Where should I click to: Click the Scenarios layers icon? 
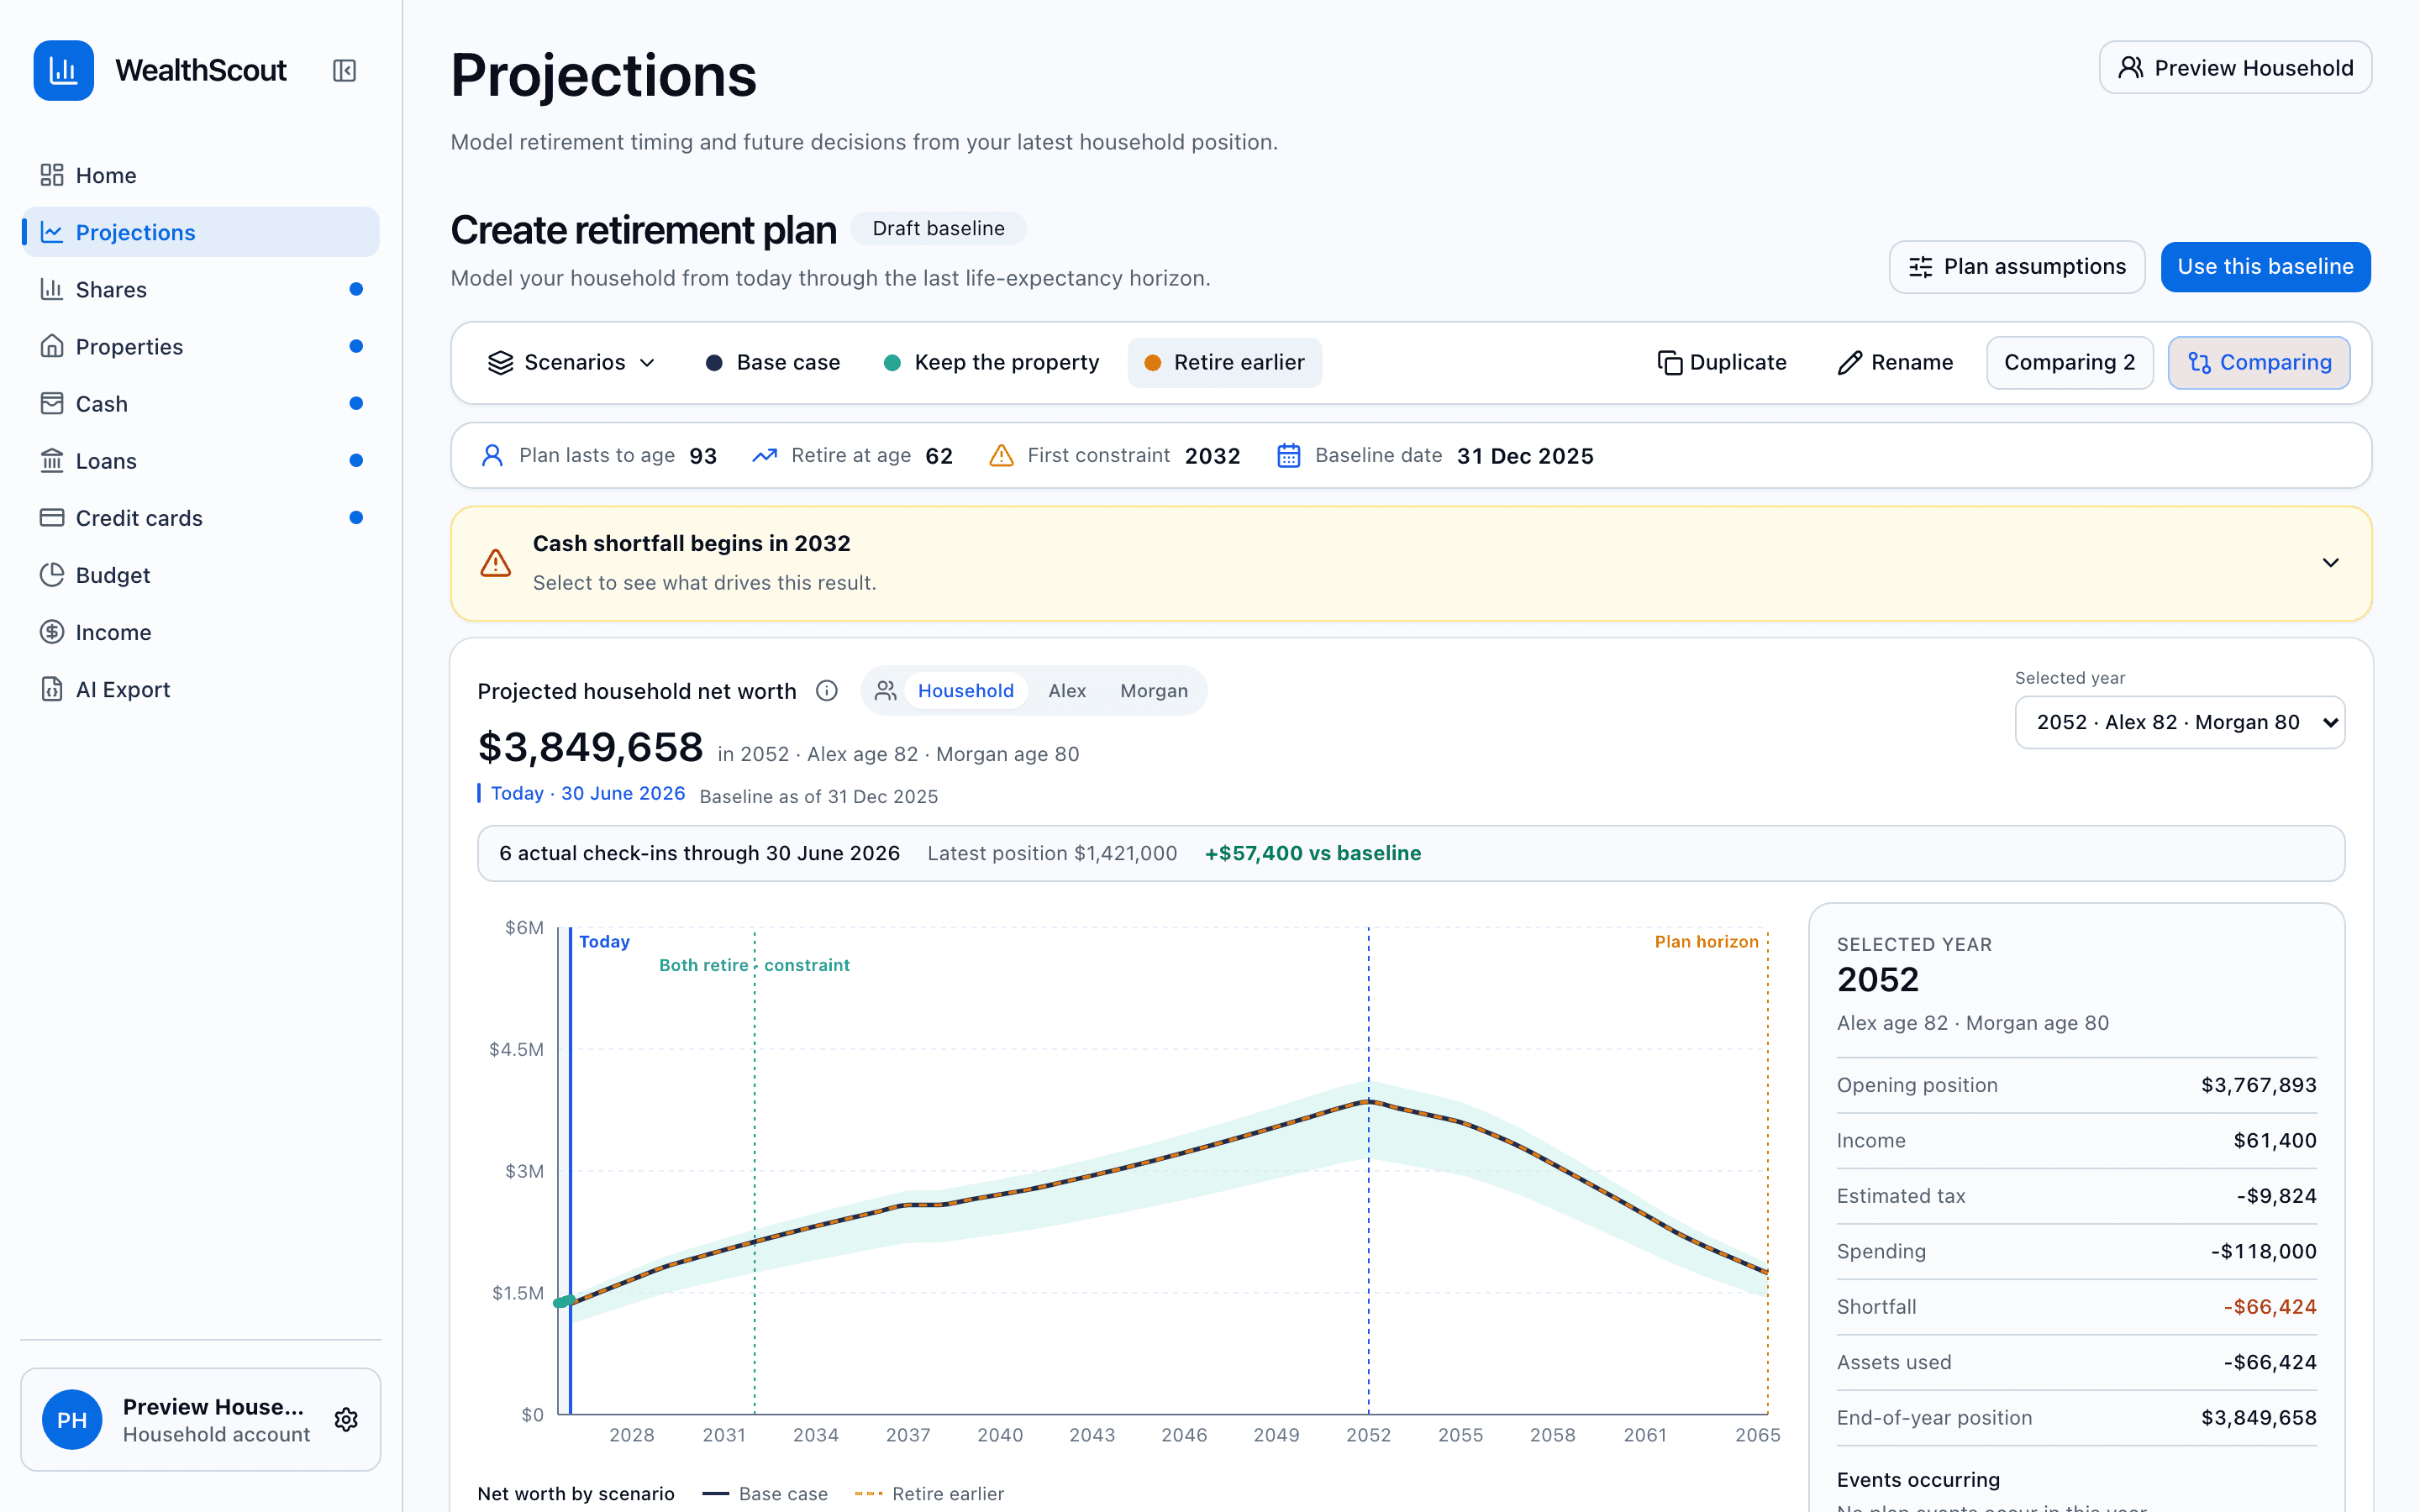pos(500,362)
